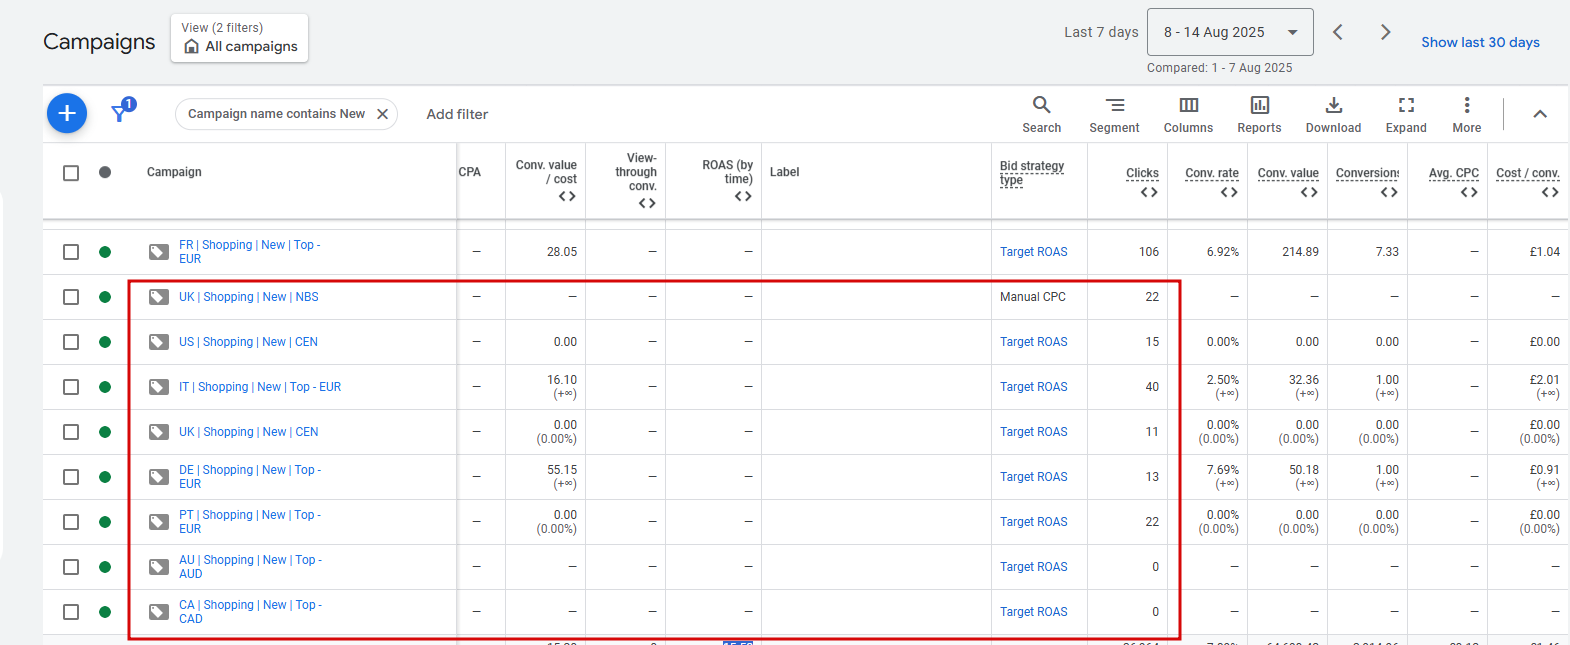Open the PT | Shopping | New | Top - EUR campaign
1570x645 pixels.
point(249,522)
